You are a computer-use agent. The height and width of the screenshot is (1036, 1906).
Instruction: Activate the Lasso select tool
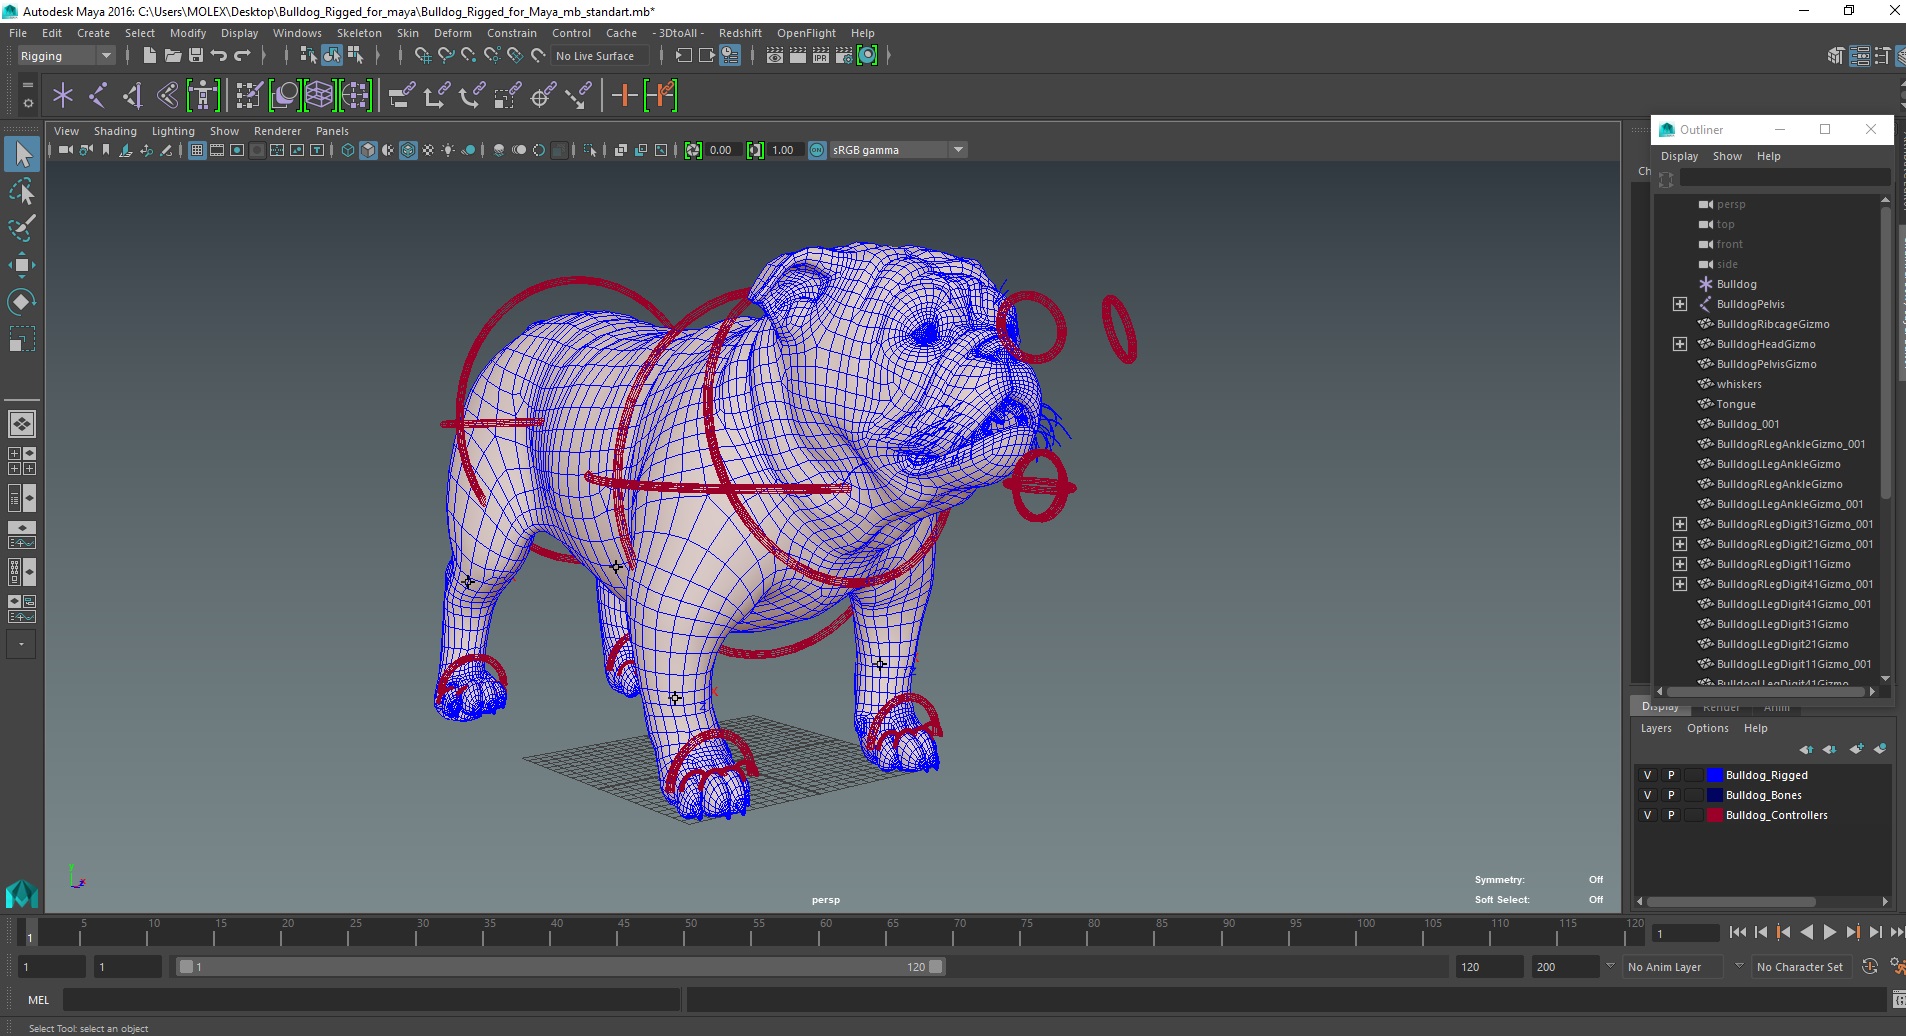point(22,191)
